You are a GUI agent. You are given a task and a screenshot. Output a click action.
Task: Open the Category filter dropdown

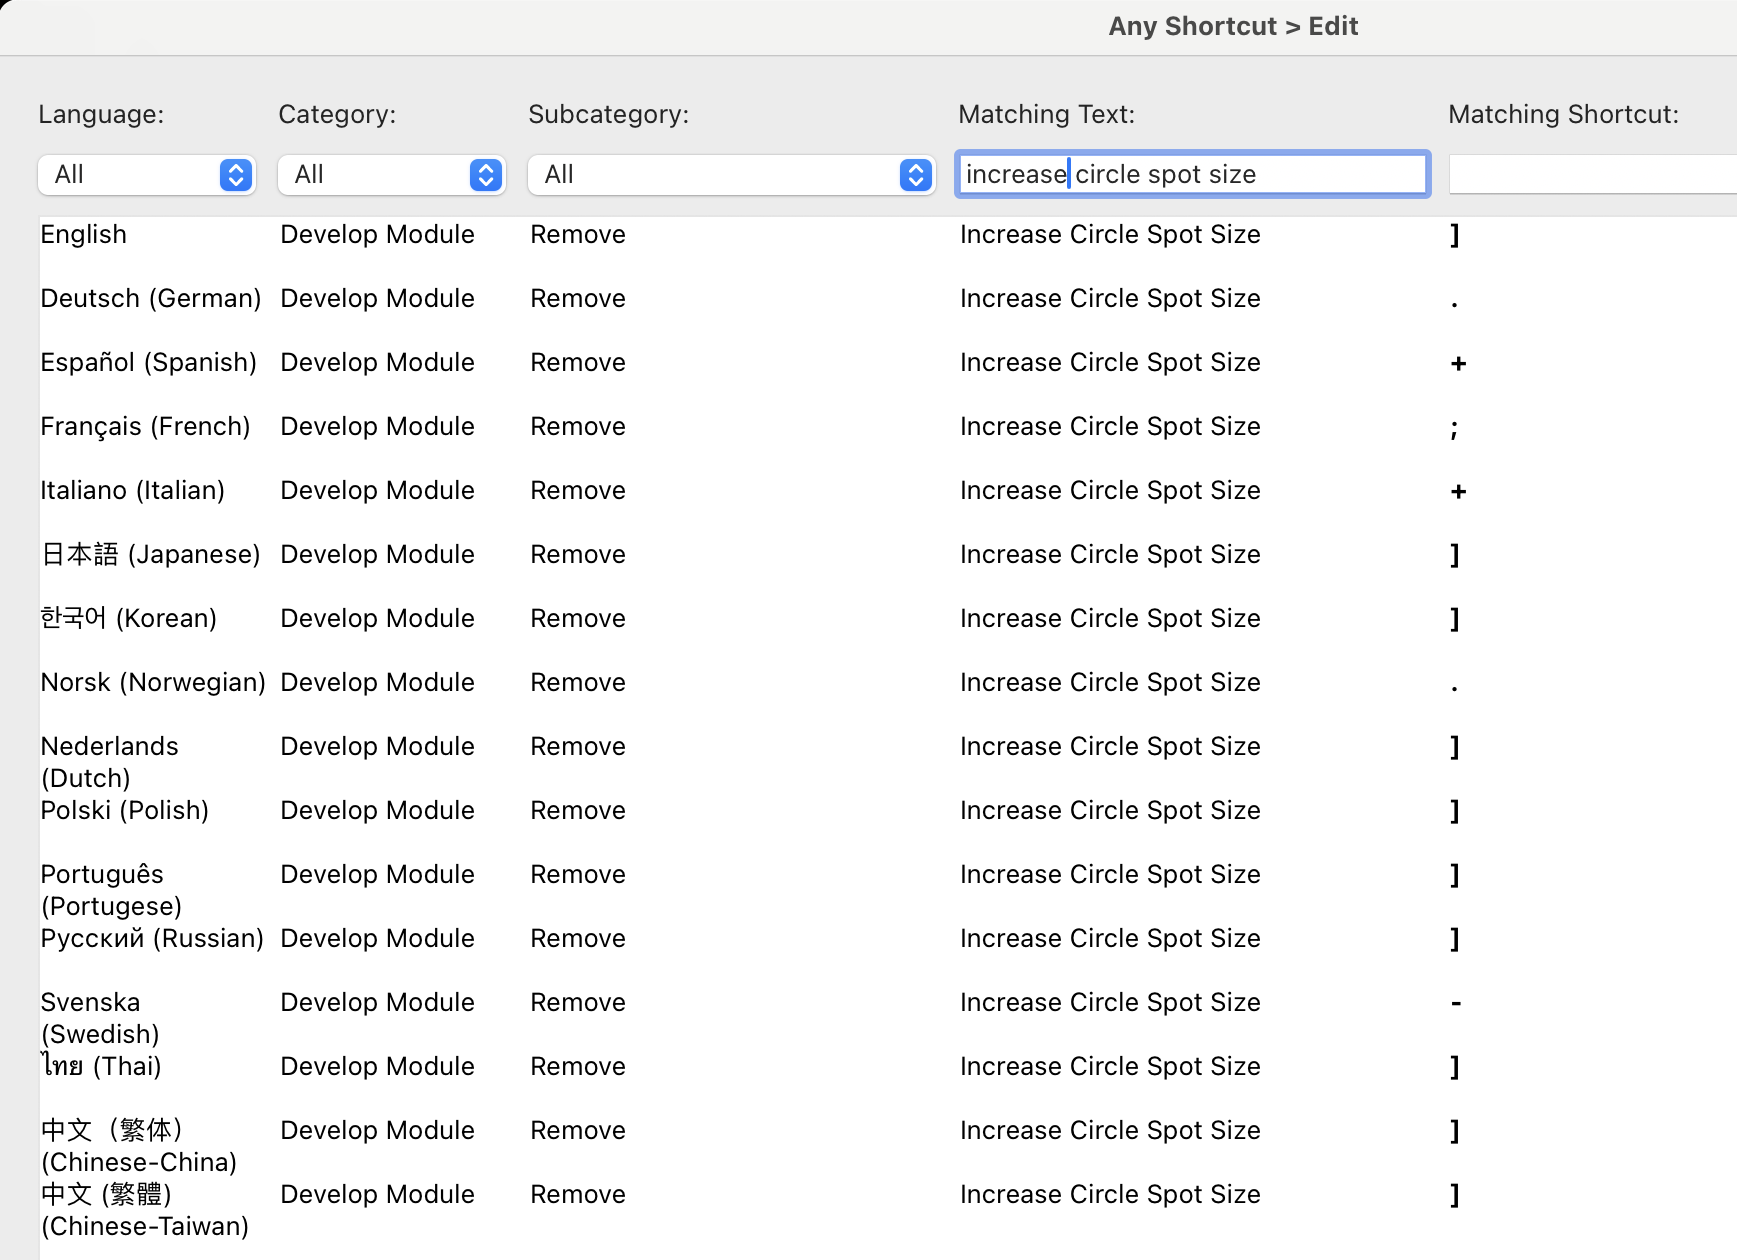coord(391,174)
